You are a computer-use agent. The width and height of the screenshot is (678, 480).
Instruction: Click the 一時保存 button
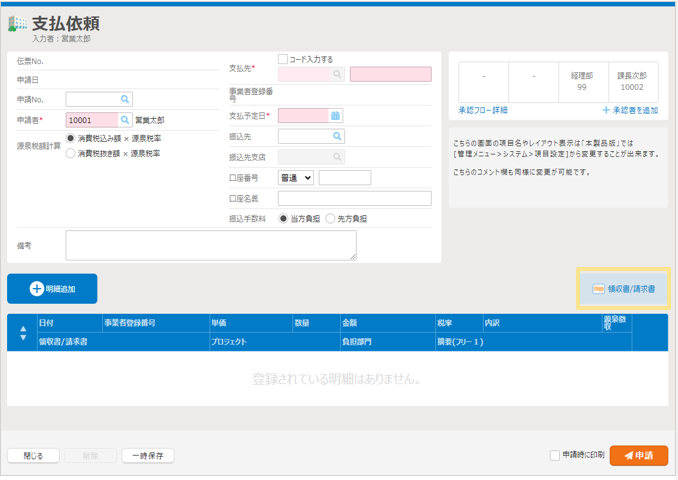click(148, 456)
